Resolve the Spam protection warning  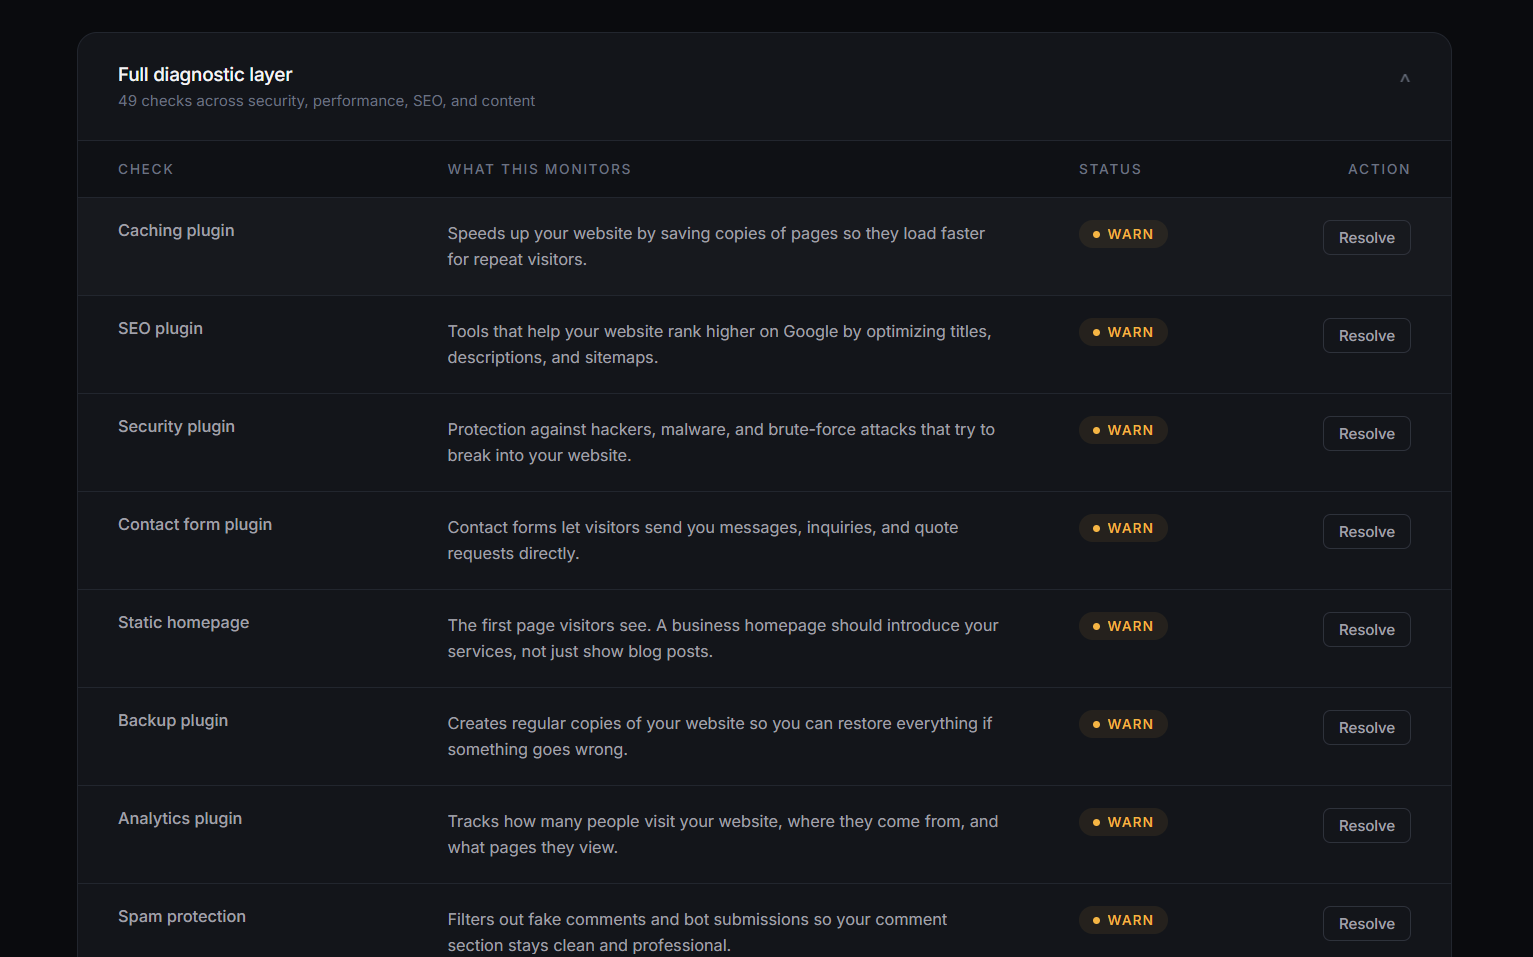[x=1366, y=923]
